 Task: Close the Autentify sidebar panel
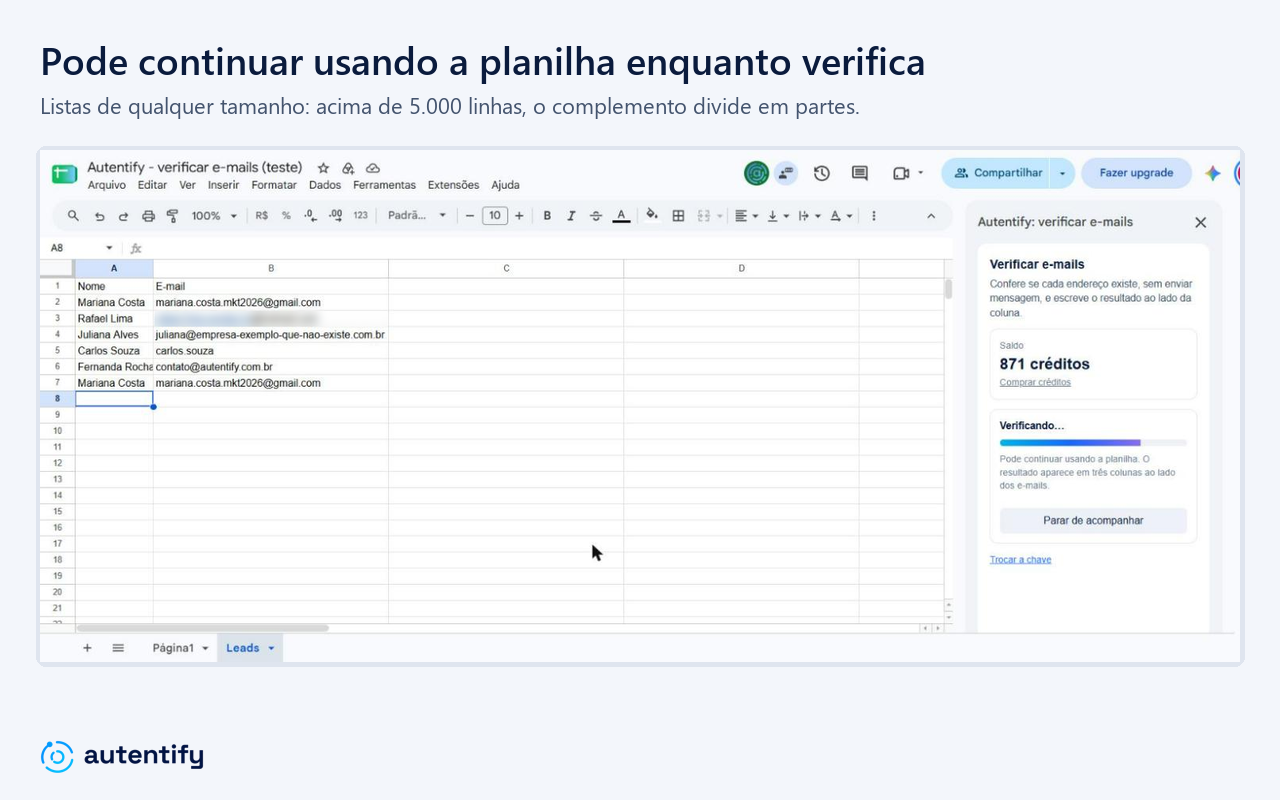[1201, 222]
